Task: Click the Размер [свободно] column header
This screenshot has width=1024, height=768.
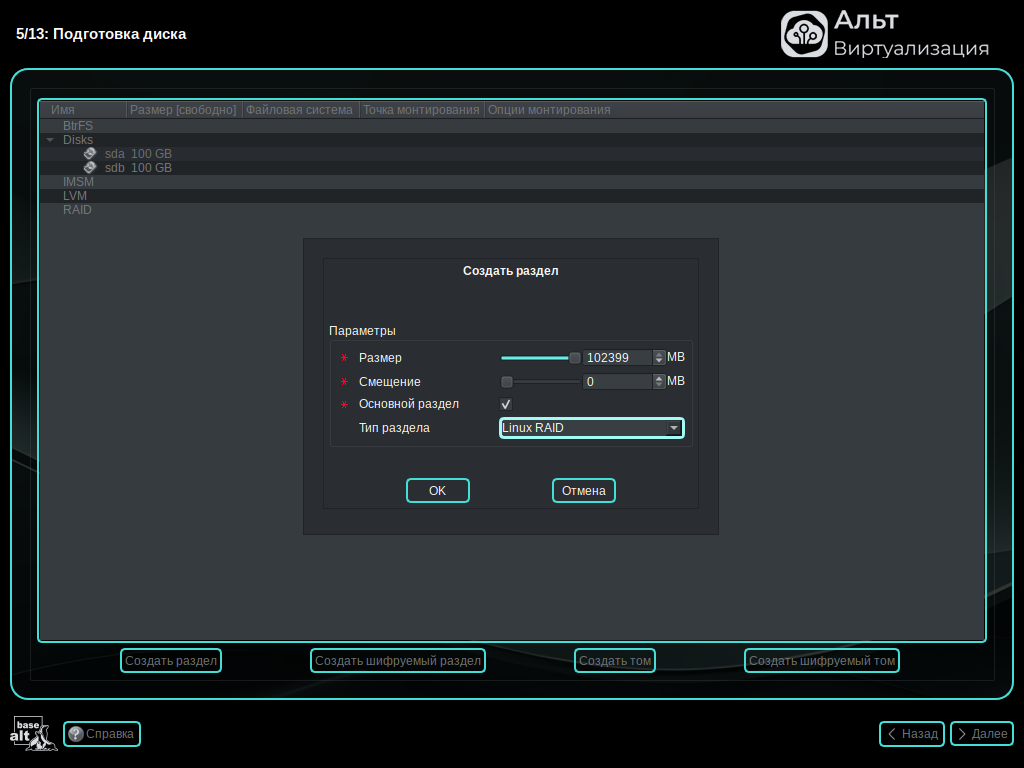Action: click(184, 110)
